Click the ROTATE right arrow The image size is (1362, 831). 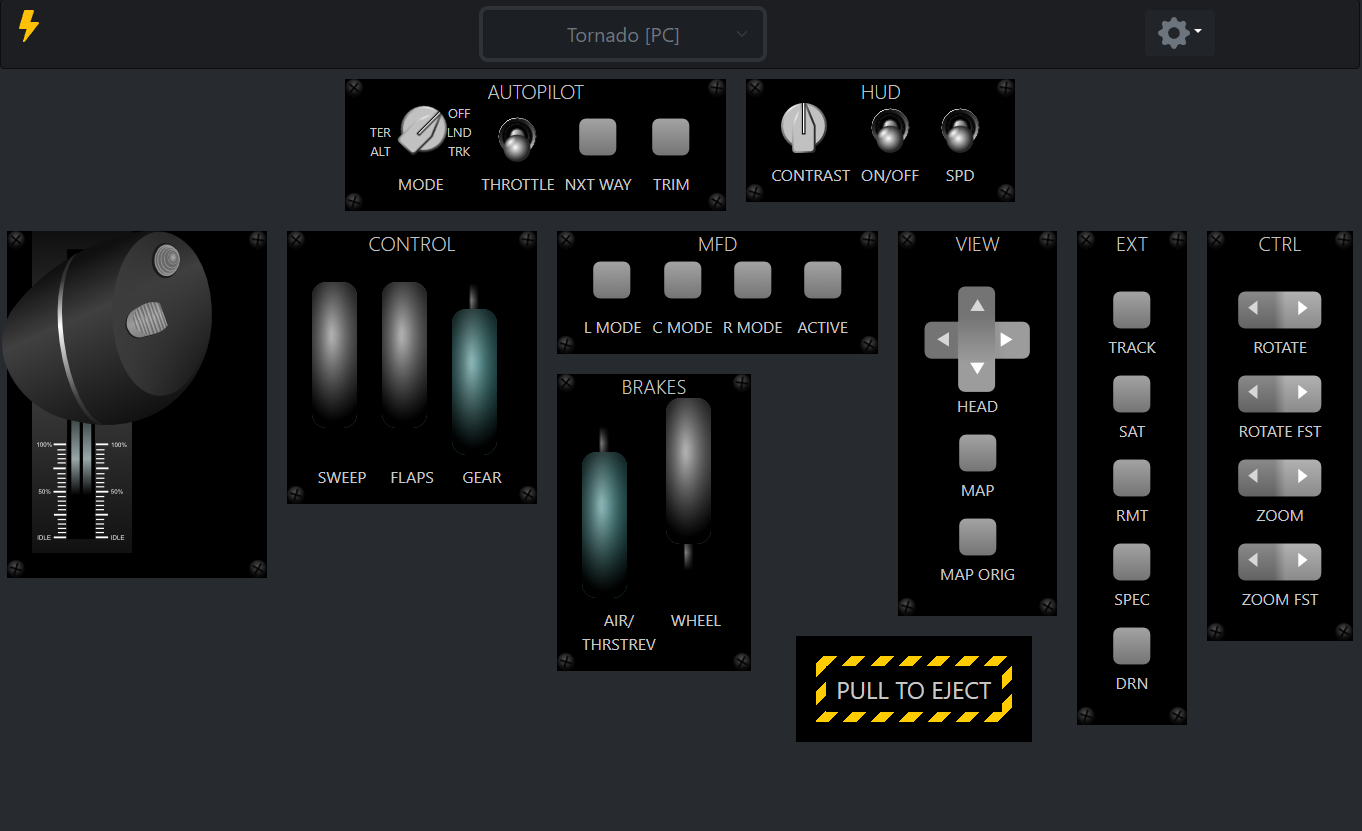click(x=1302, y=310)
